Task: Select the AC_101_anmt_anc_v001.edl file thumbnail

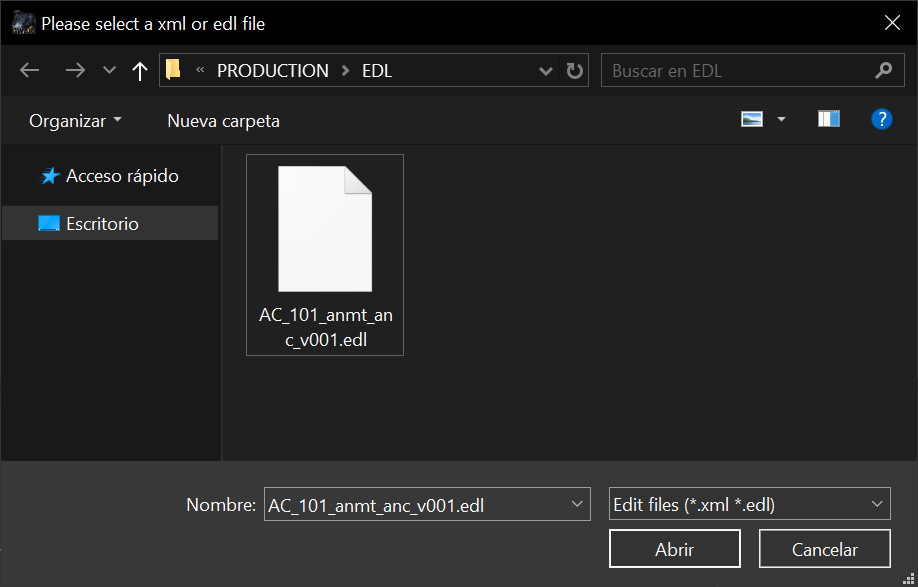Action: [325, 254]
